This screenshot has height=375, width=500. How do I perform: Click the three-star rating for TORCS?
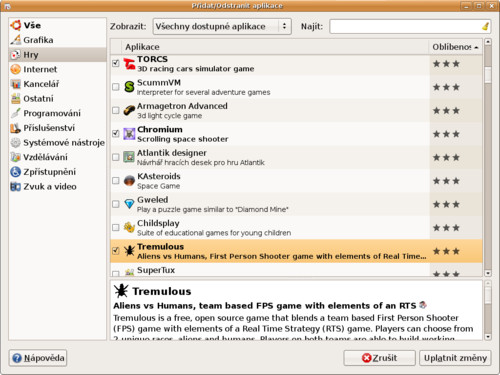tap(446, 64)
